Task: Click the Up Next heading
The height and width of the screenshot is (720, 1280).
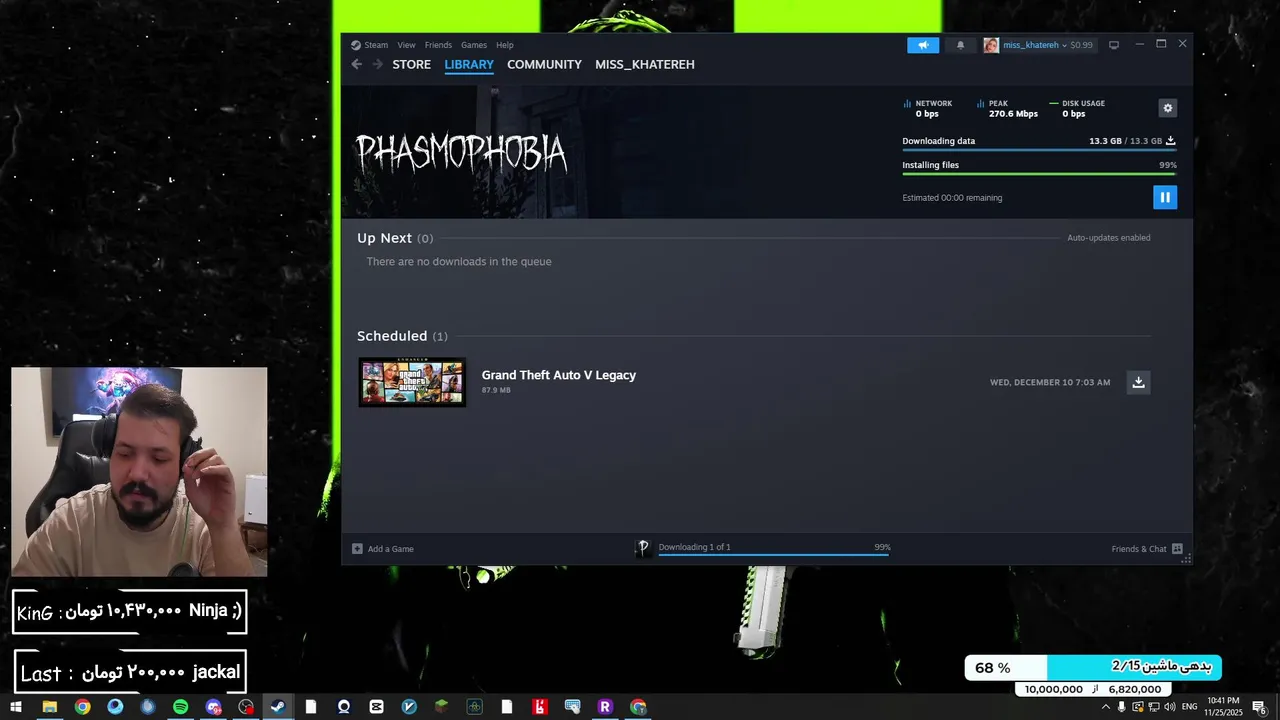Action: [x=384, y=238]
